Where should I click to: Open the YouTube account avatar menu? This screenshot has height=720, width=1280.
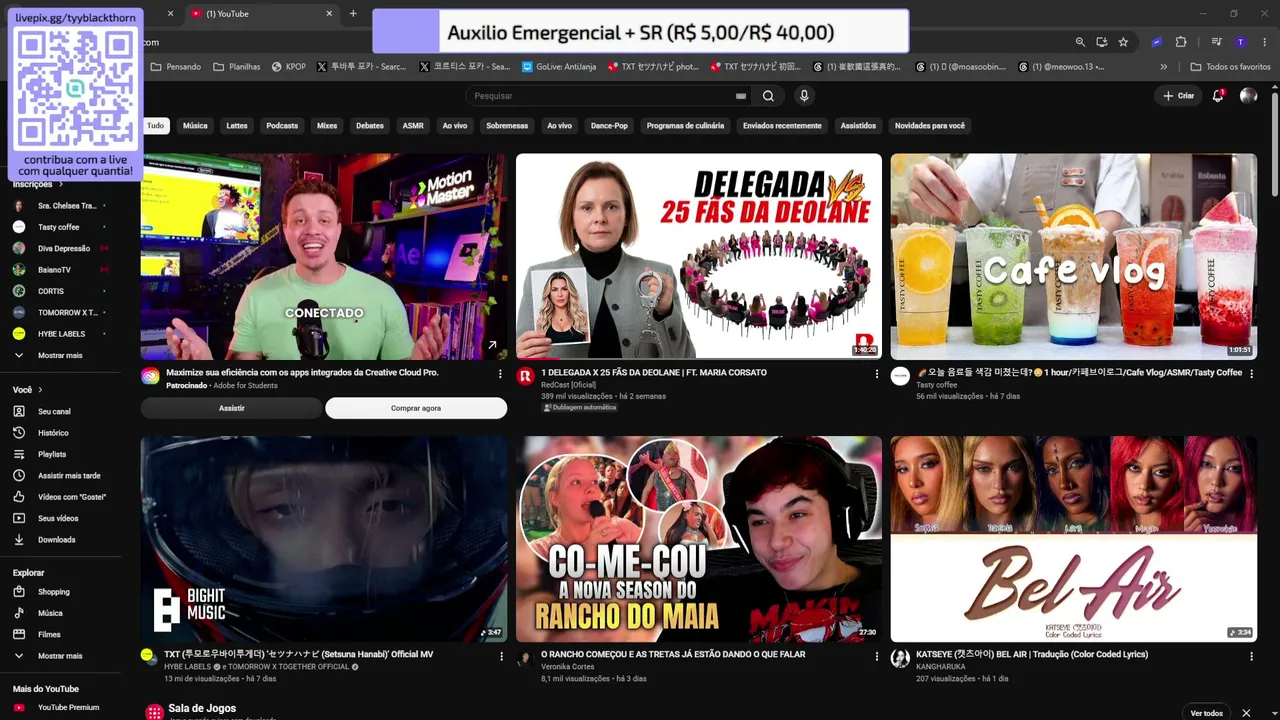1248,96
